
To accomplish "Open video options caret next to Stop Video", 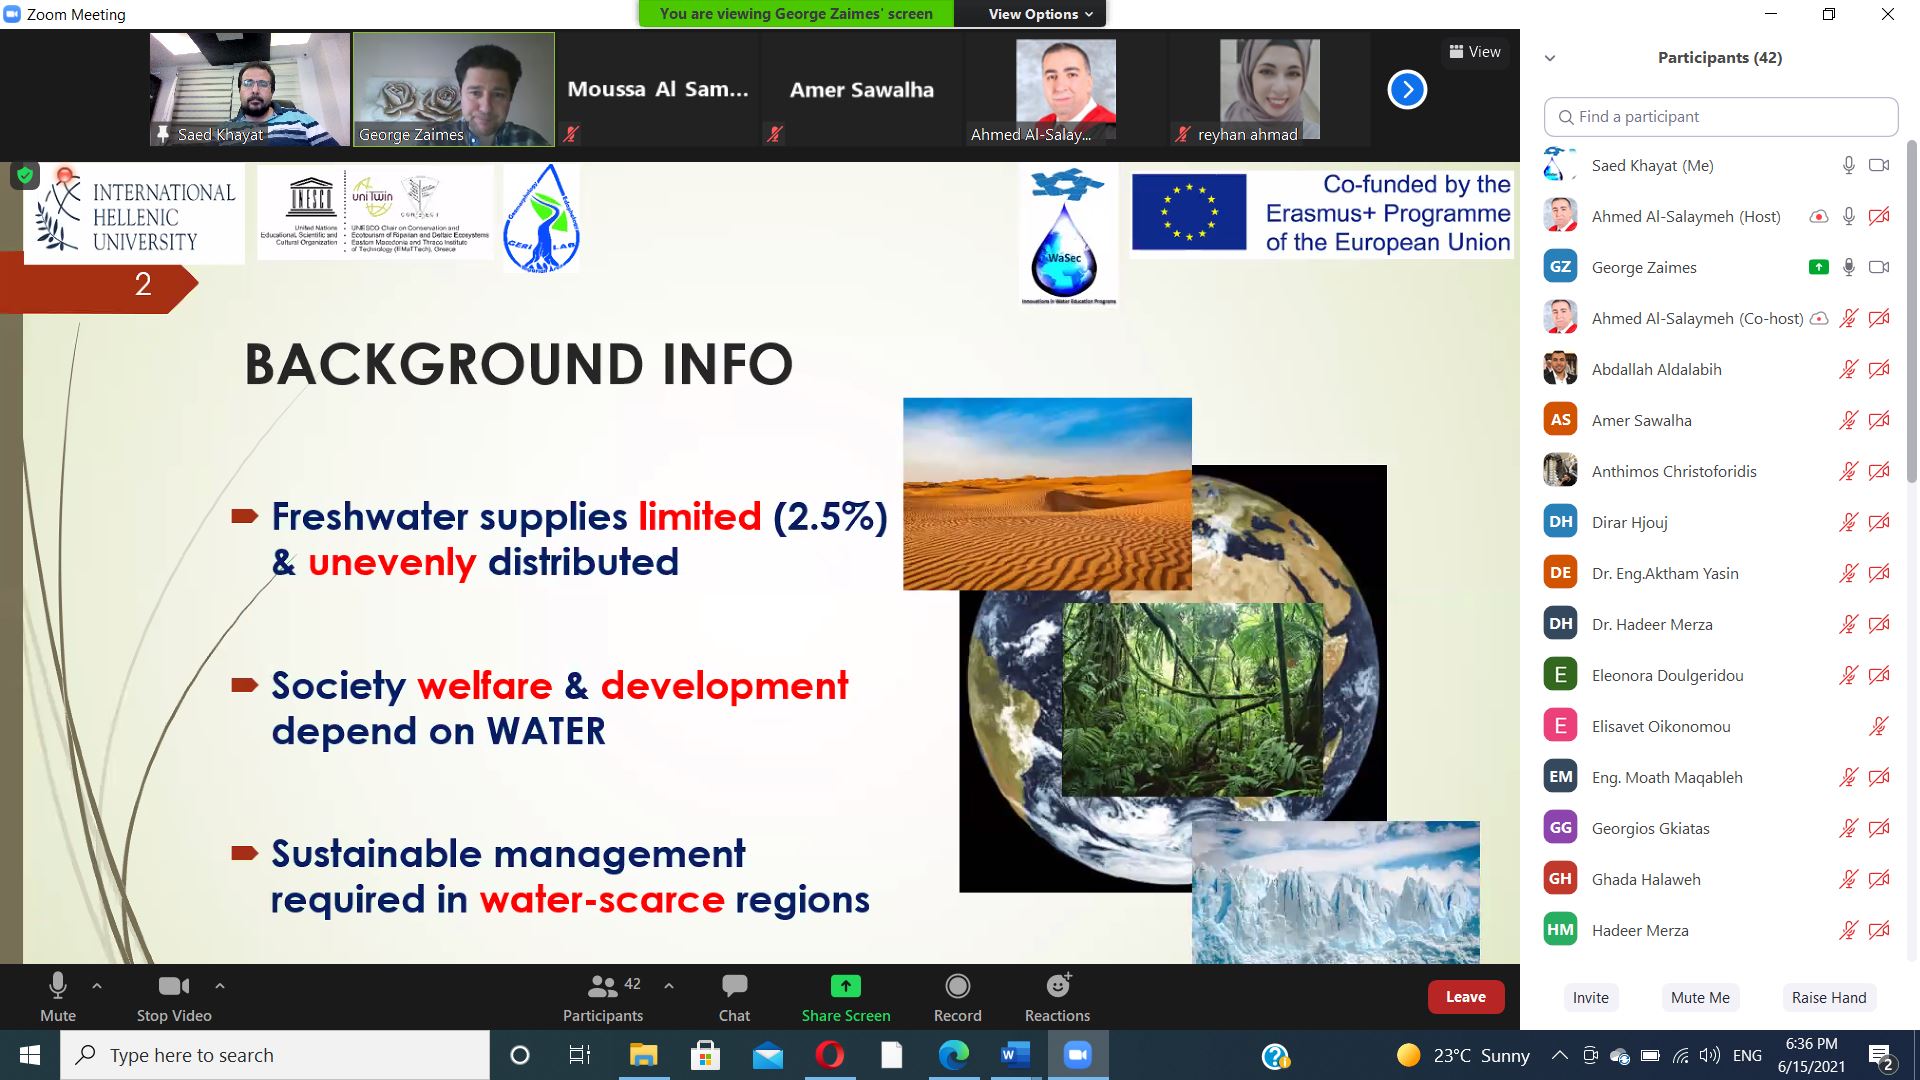I will pos(220,986).
